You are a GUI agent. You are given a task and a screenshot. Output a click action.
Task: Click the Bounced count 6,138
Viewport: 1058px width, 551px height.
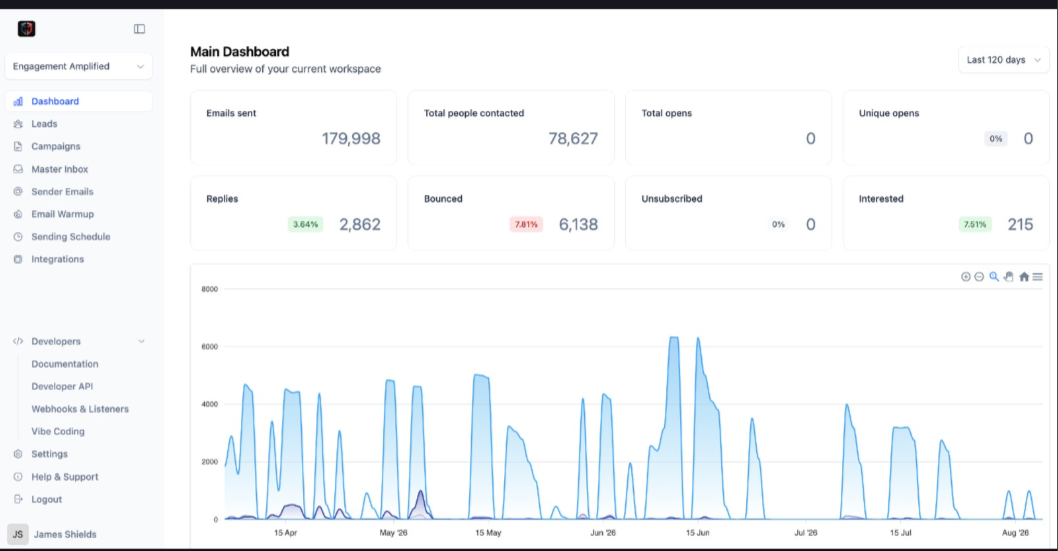(578, 225)
